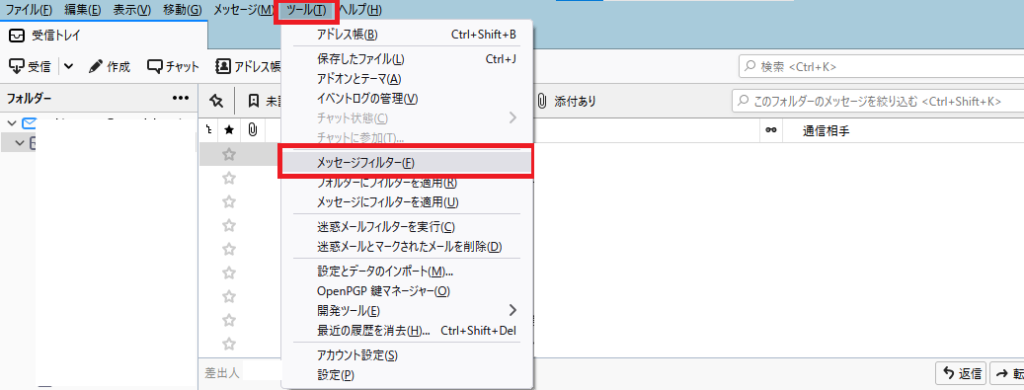
Task: Toggle the 添付あり attachment quick filter
Action: point(566,101)
